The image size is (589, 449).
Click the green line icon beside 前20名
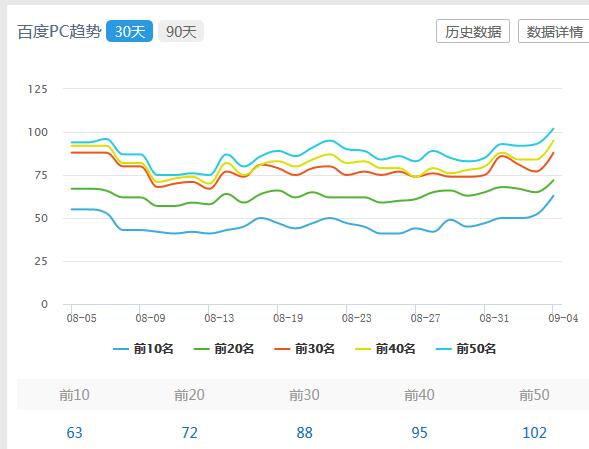201,349
